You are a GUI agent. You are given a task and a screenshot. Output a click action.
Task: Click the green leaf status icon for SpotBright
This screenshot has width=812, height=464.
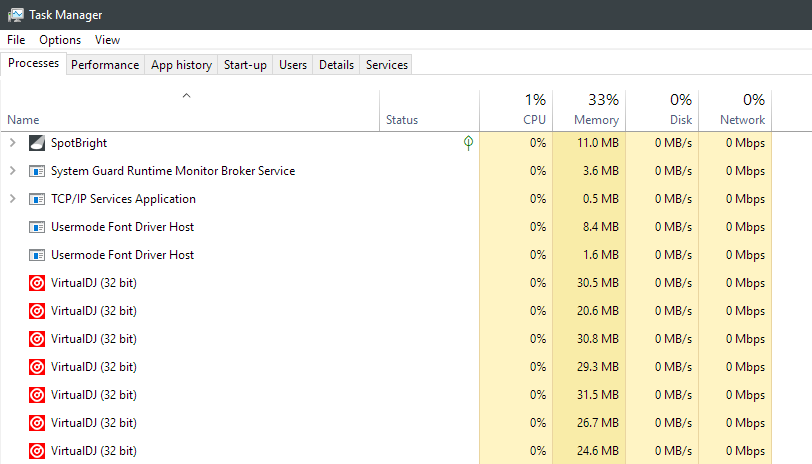click(468, 143)
